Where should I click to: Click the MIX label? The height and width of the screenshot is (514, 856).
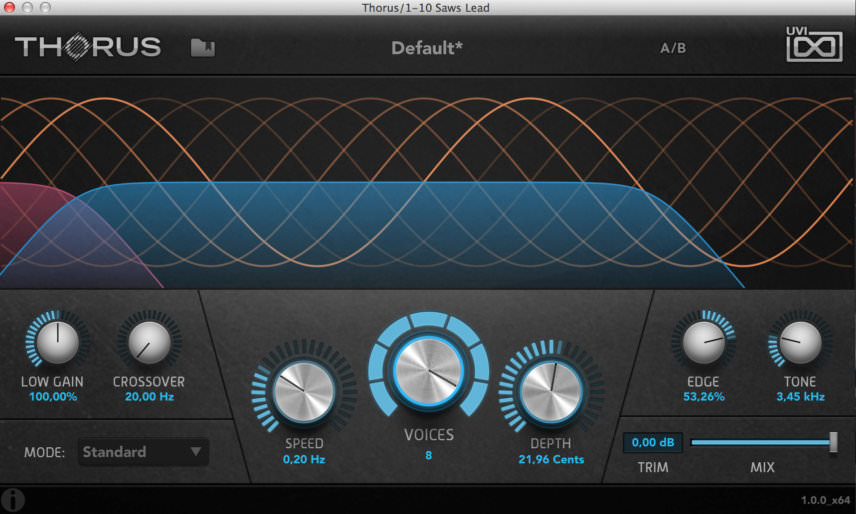pyautogui.click(x=762, y=468)
